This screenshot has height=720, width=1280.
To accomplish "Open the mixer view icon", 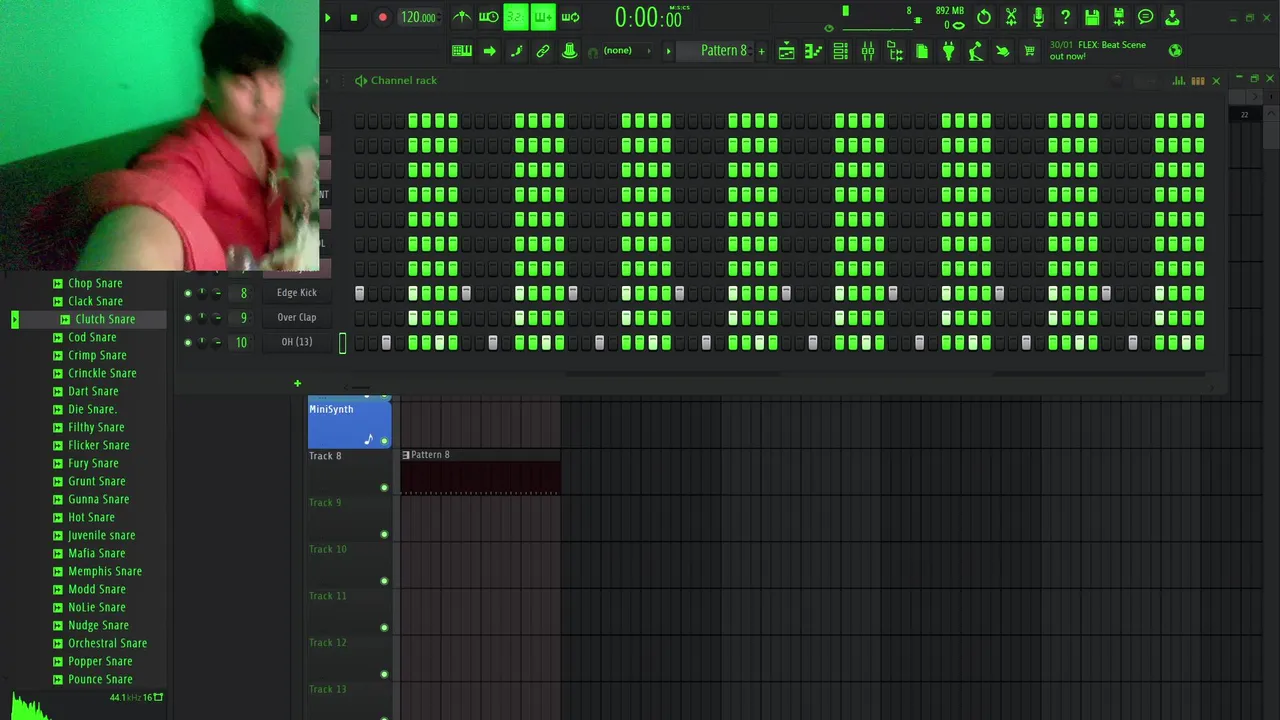I will coord(868,51).
